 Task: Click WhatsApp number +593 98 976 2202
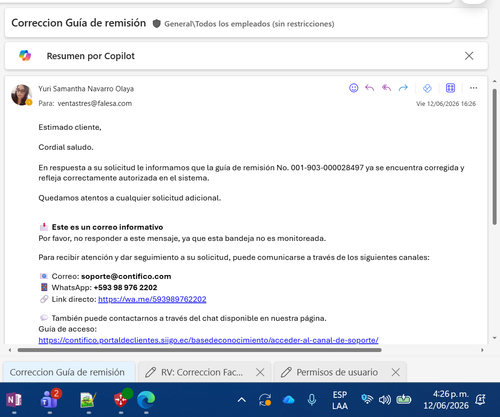click(125, 288)
